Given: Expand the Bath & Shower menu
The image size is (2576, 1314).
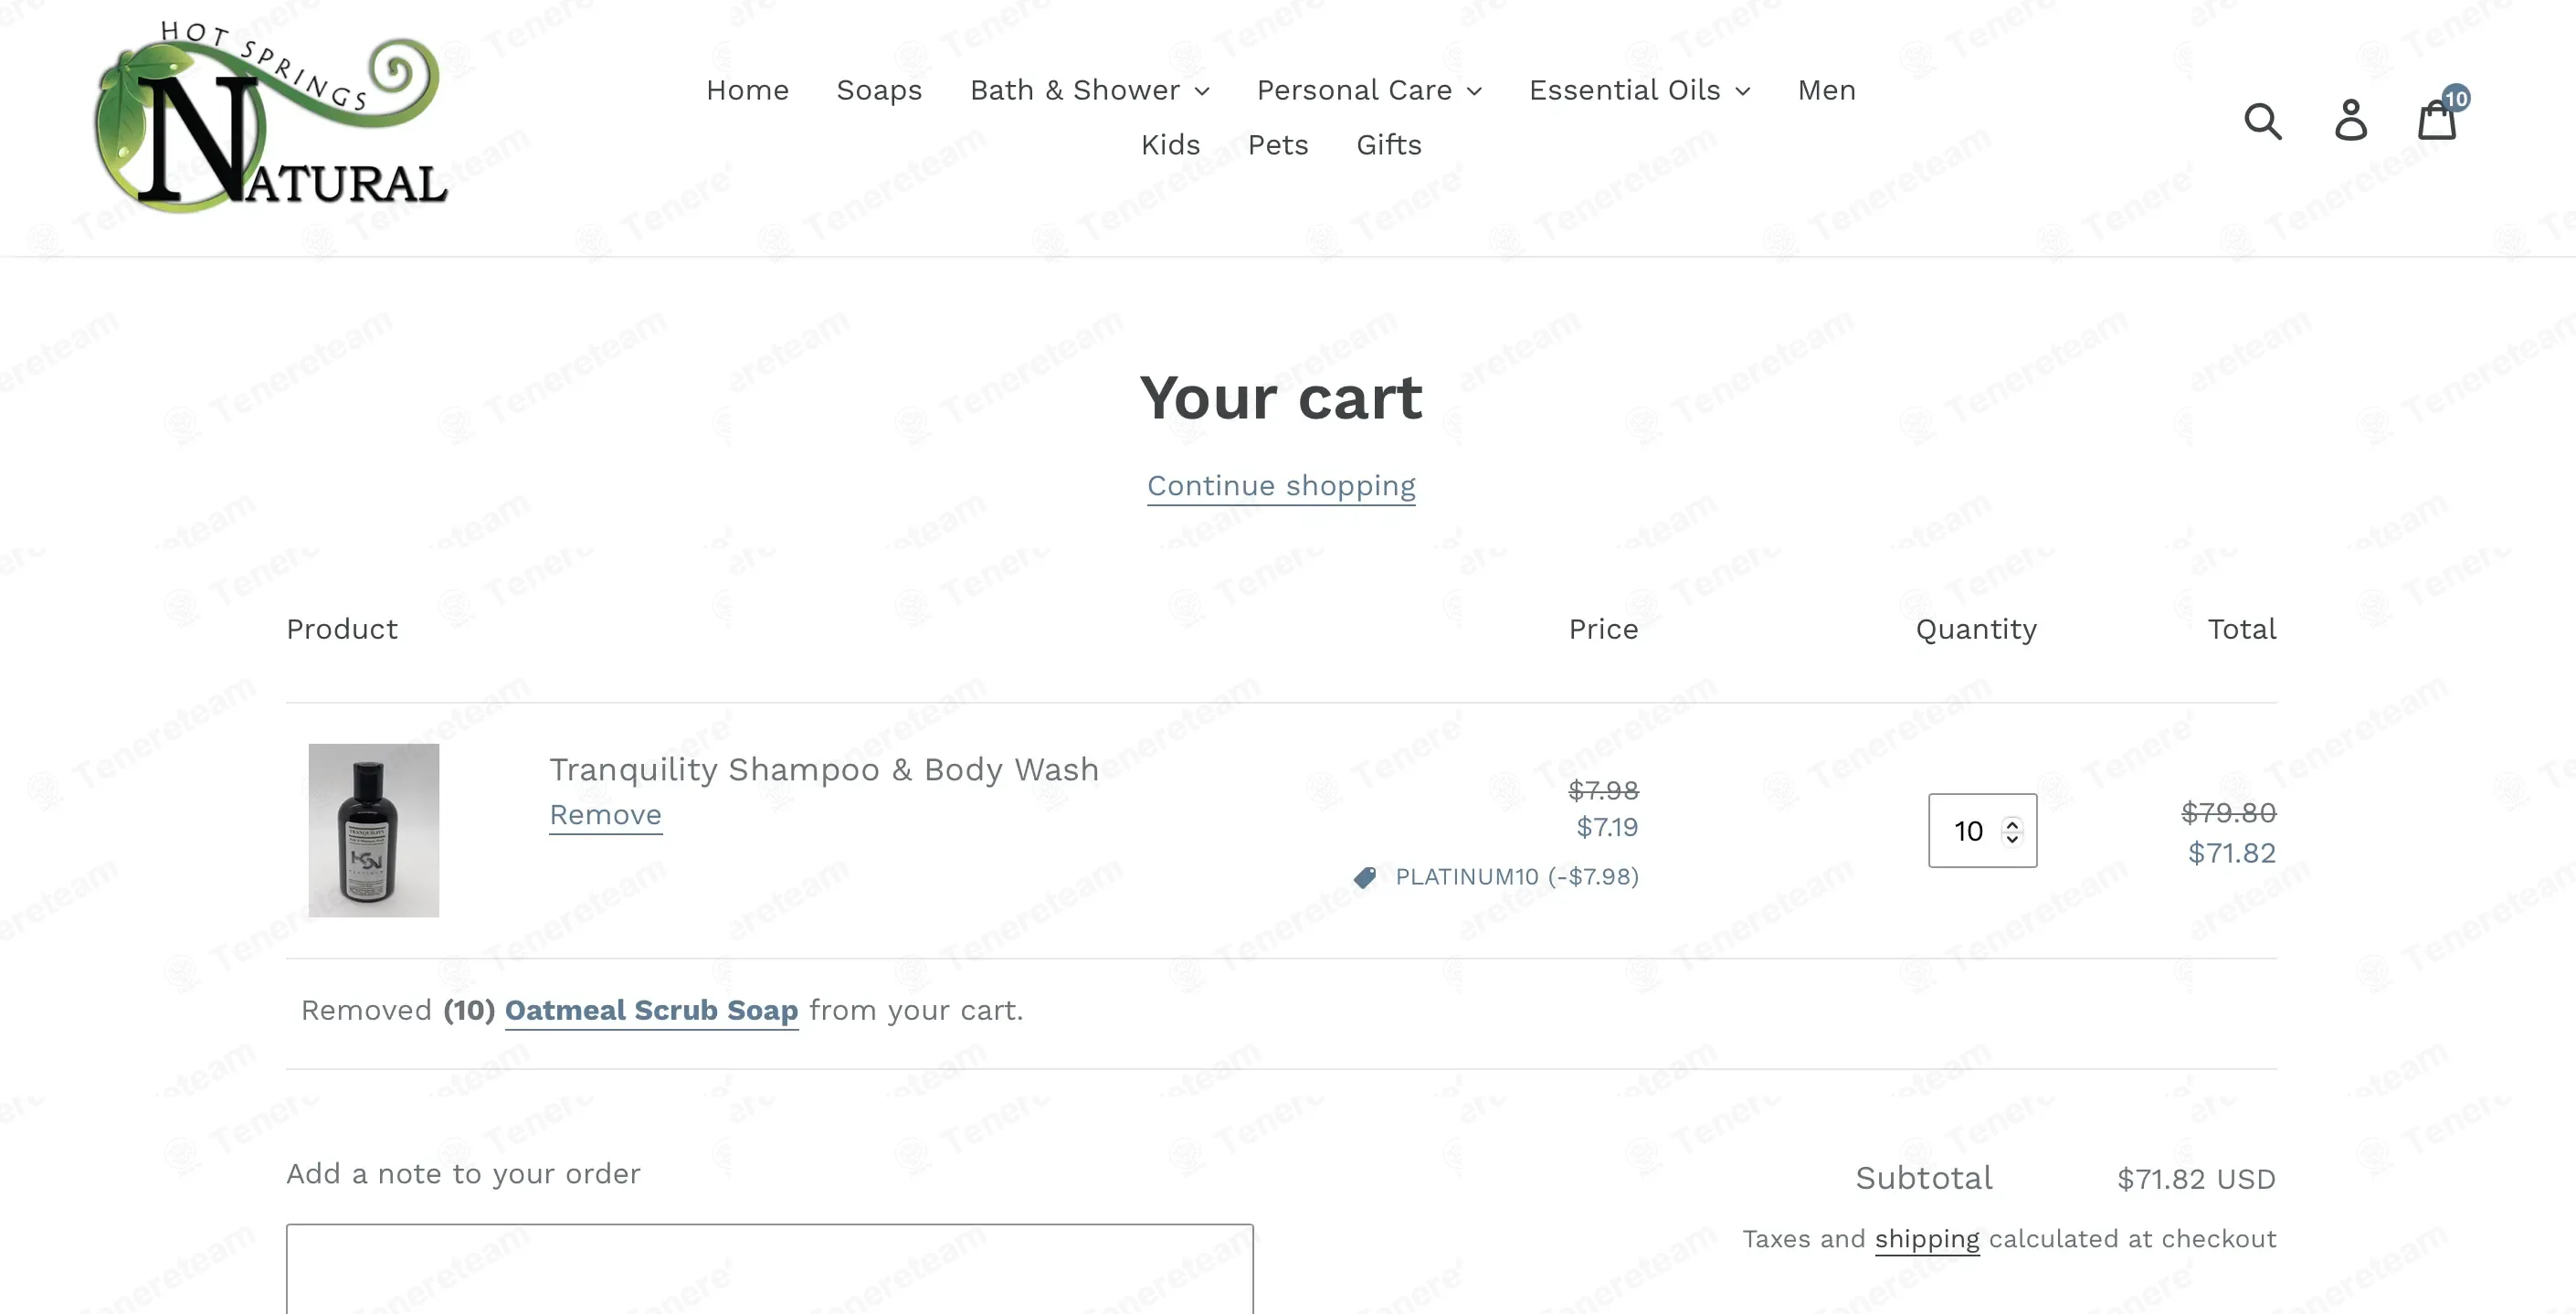Looking at the screenshot, I should click(1089, 90).
